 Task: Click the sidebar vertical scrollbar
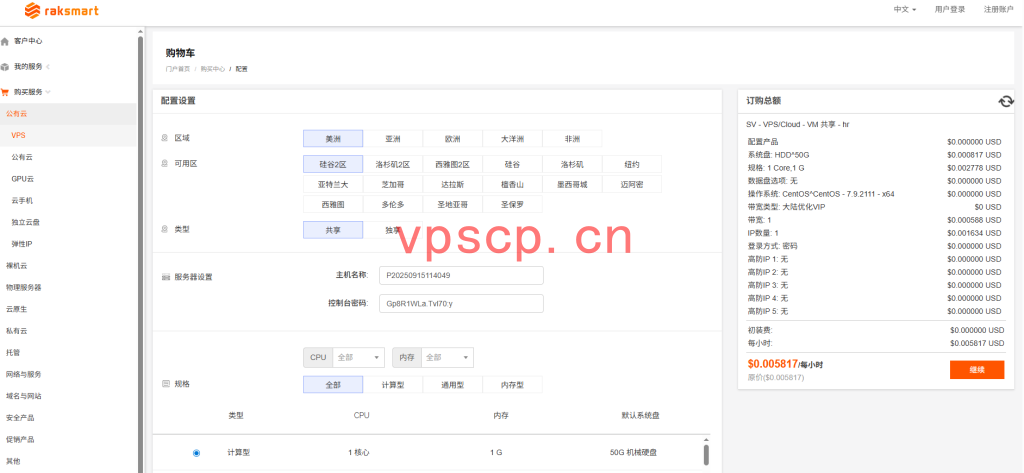[x=140, y=255]
